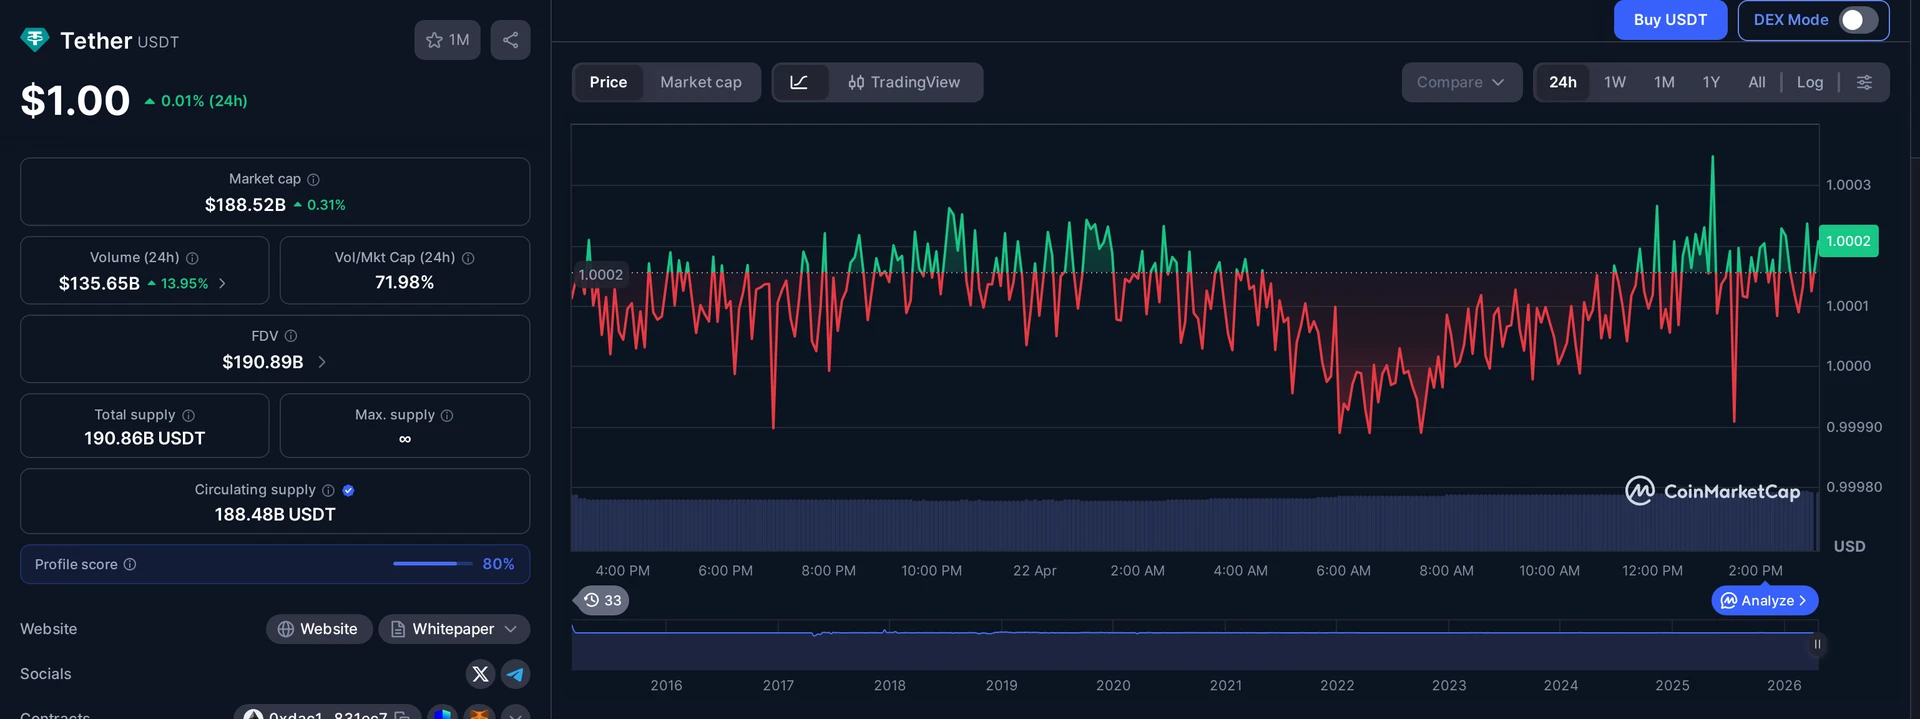Switch to line chart view icon
The image size is (1920, 719).
coord(799,82)
